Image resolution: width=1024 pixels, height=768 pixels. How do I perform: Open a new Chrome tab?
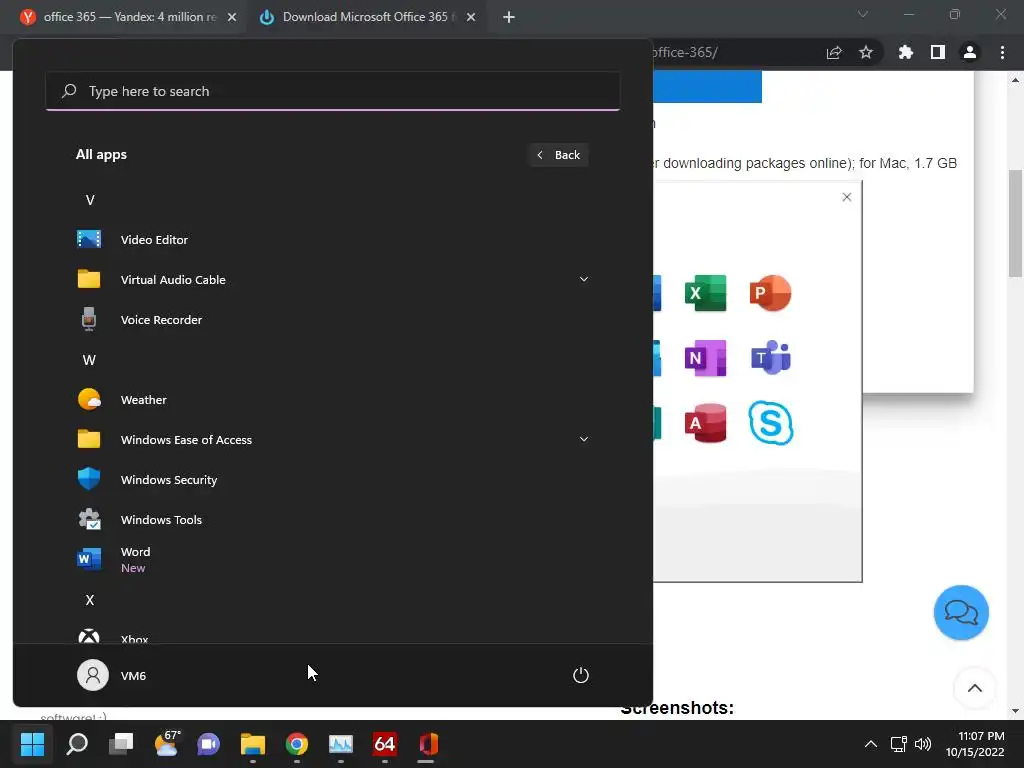point(509,18)
